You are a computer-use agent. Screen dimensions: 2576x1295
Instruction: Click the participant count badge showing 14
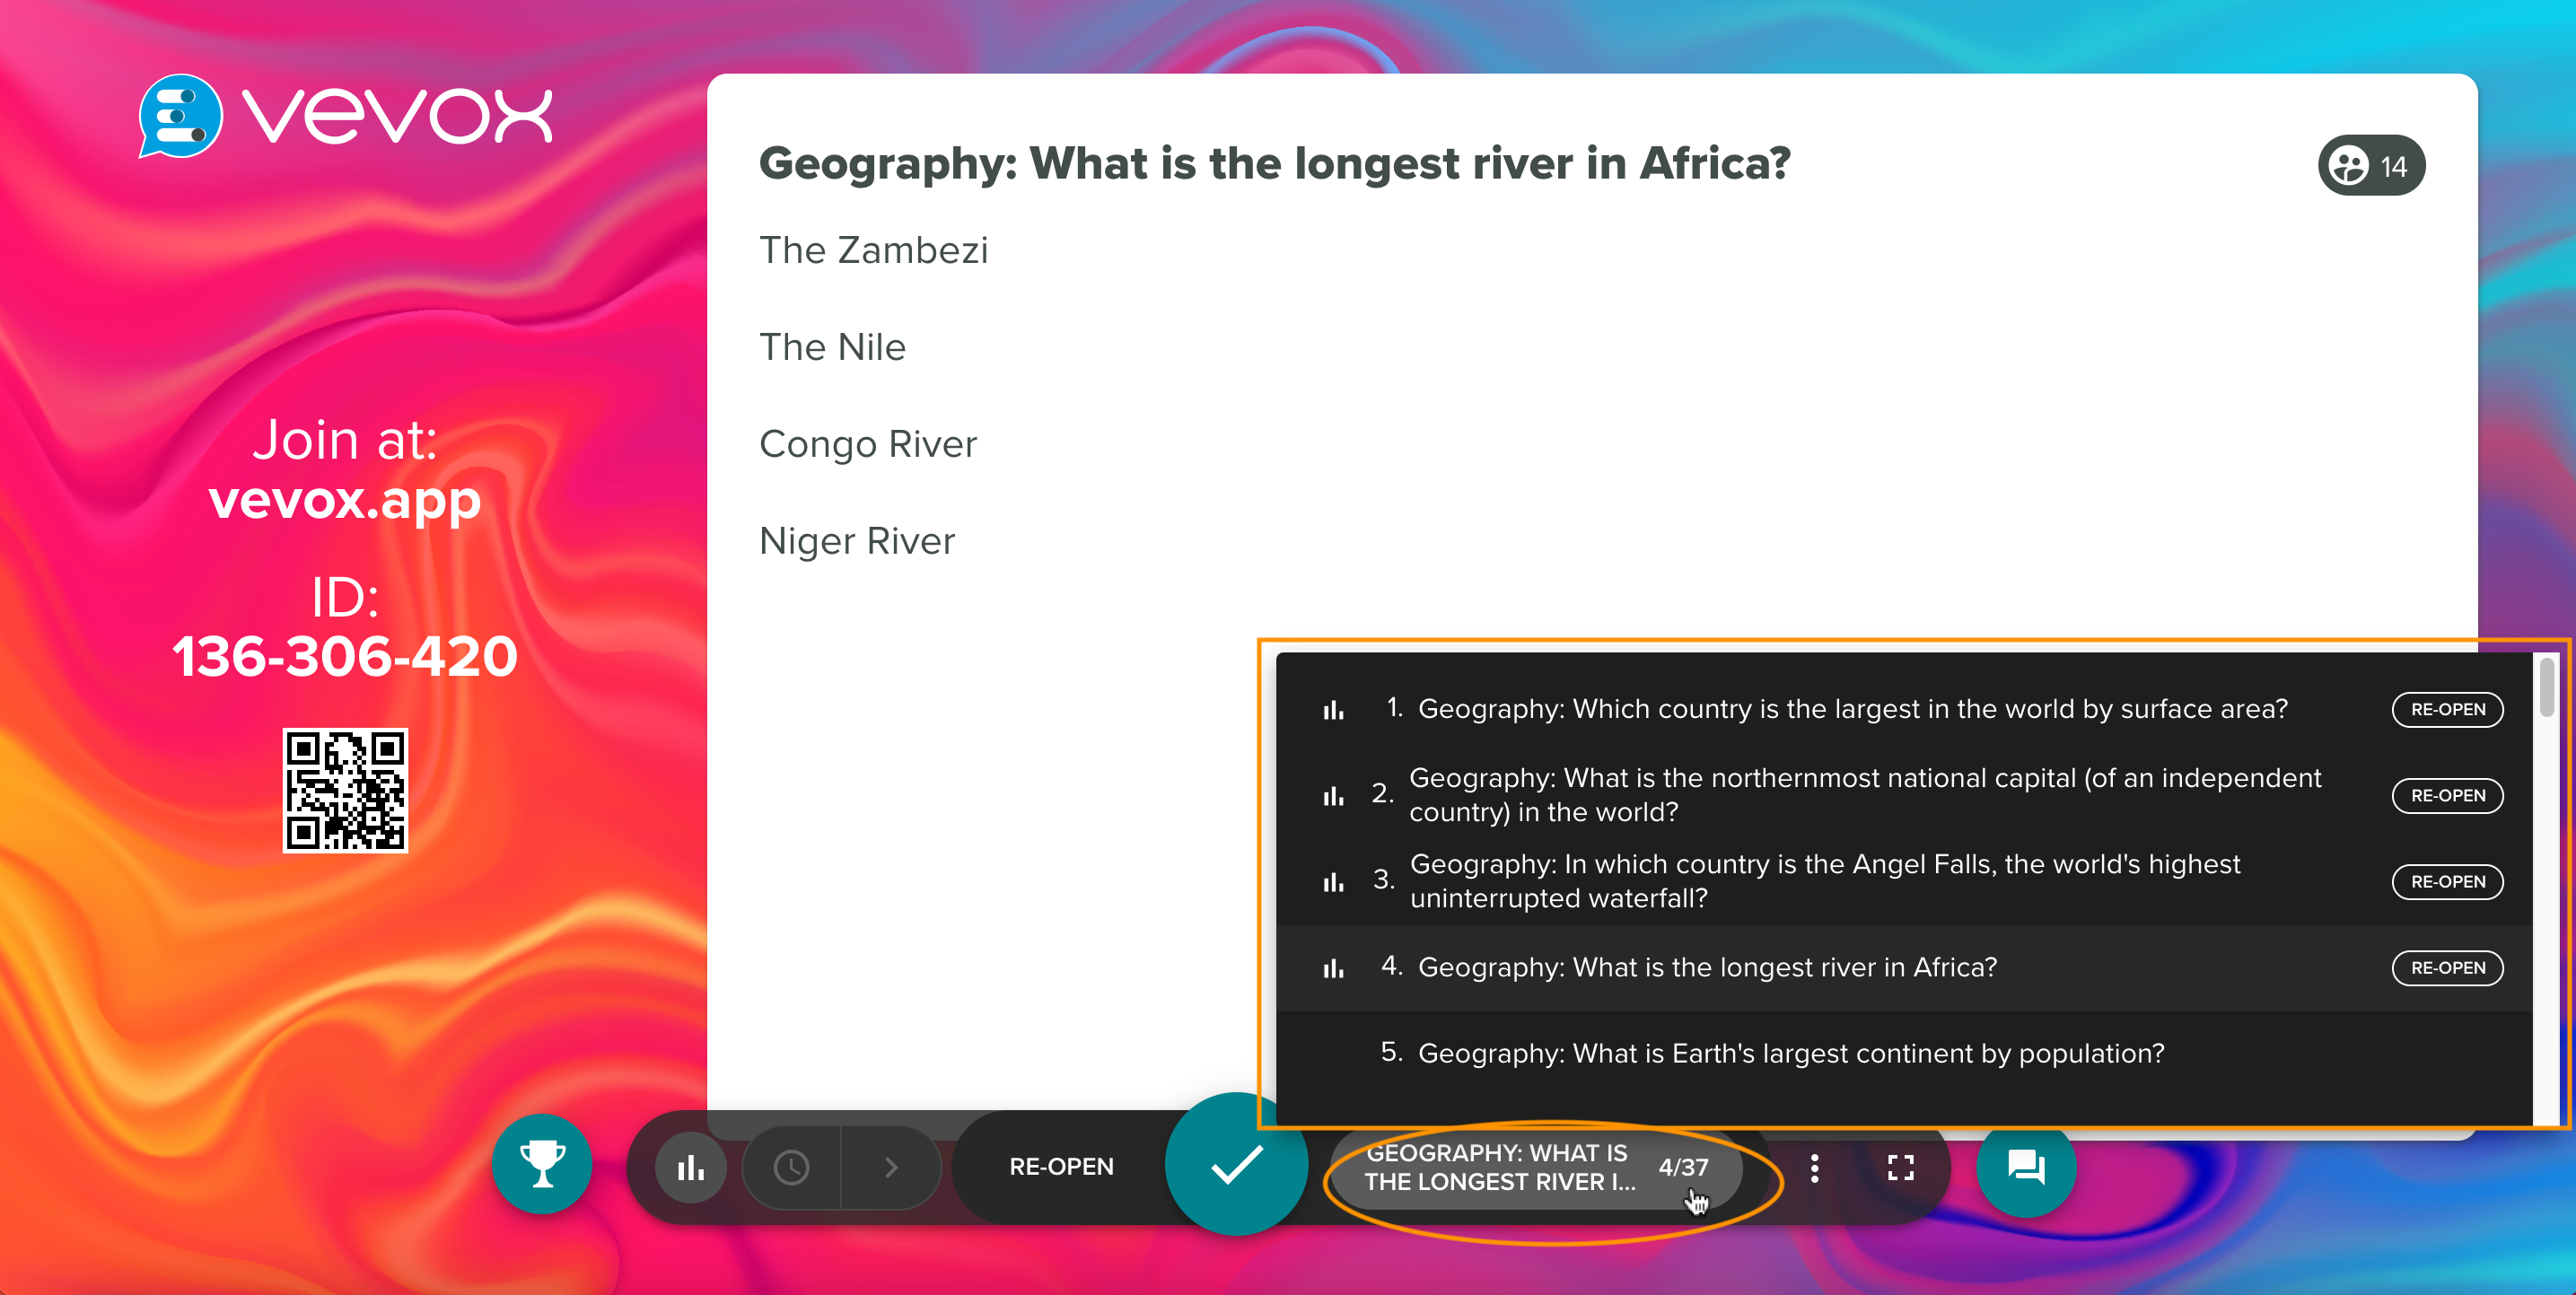click(x=2371, y=165)
